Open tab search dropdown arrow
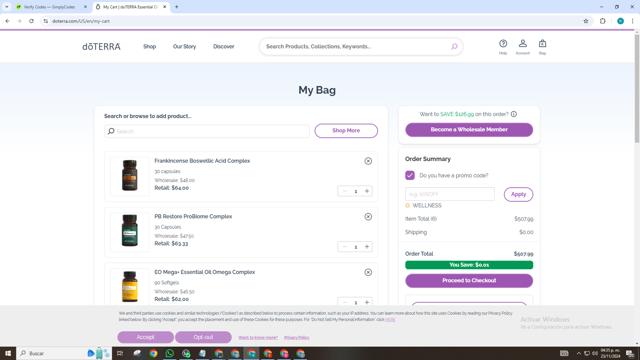This screenshot has height=360, width=640. click(x=7, y=7)
